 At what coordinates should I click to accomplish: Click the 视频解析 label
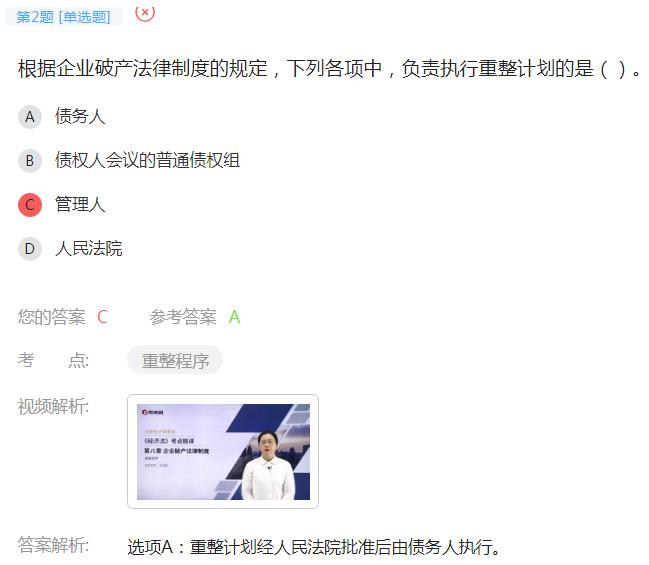(x=53, y=406)
